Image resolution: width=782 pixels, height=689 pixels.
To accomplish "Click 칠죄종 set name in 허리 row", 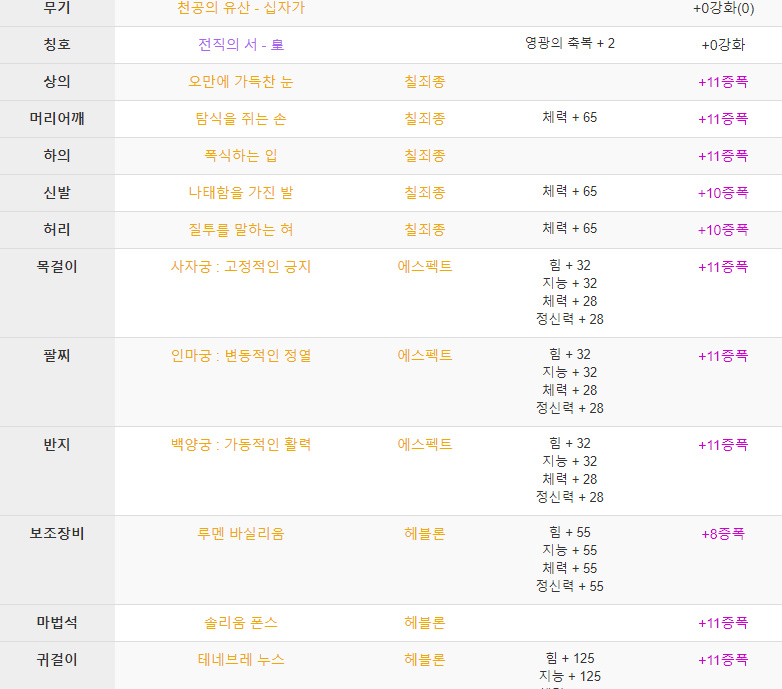I will (425, 229).
